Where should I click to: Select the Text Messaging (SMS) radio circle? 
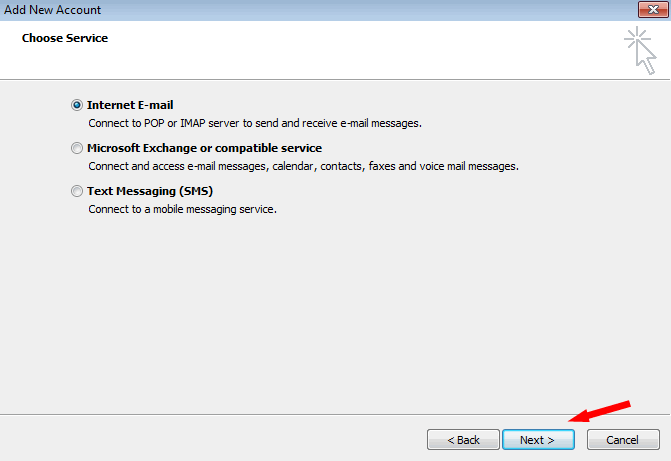(77, 191)
